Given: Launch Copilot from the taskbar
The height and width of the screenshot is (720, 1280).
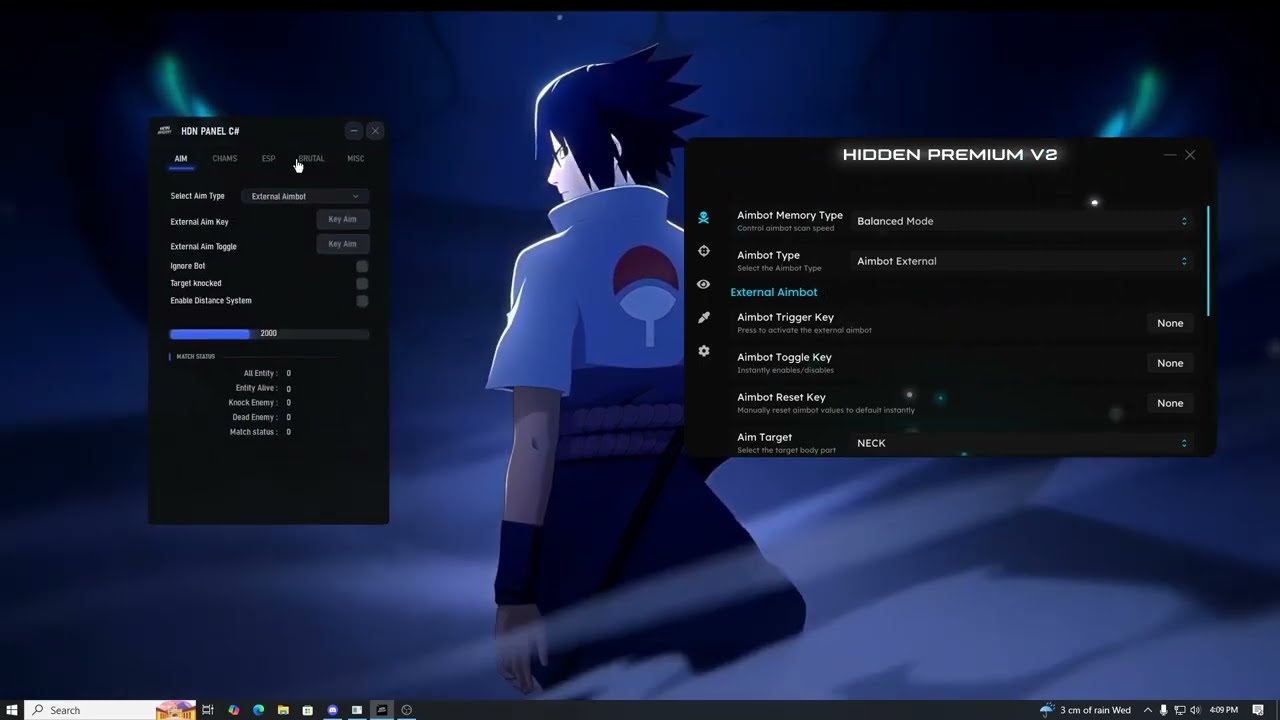Looking at the screenshot, I should (234, 710).
